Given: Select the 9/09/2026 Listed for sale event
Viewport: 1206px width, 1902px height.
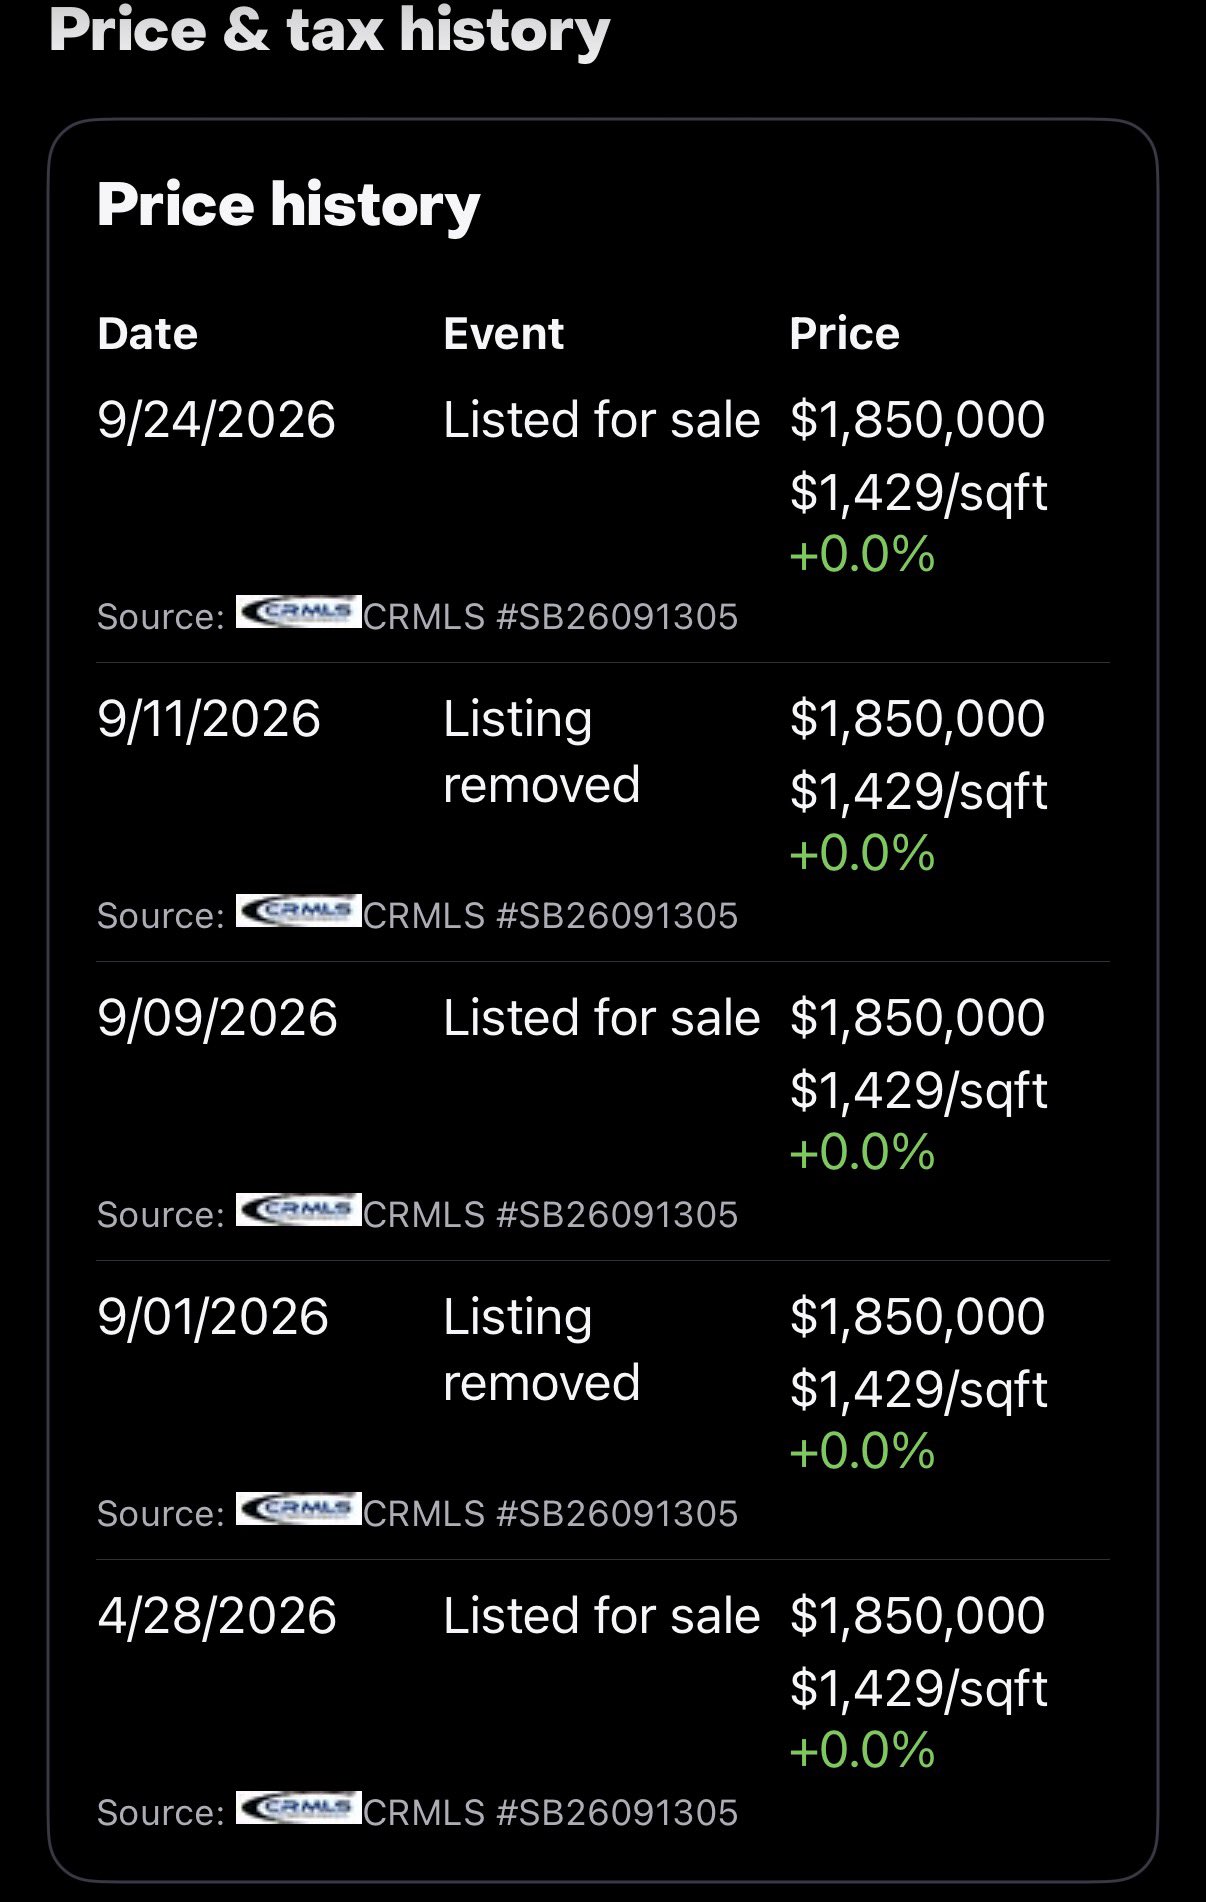Looking at the screenshot, I should (x=602, y=1018).
